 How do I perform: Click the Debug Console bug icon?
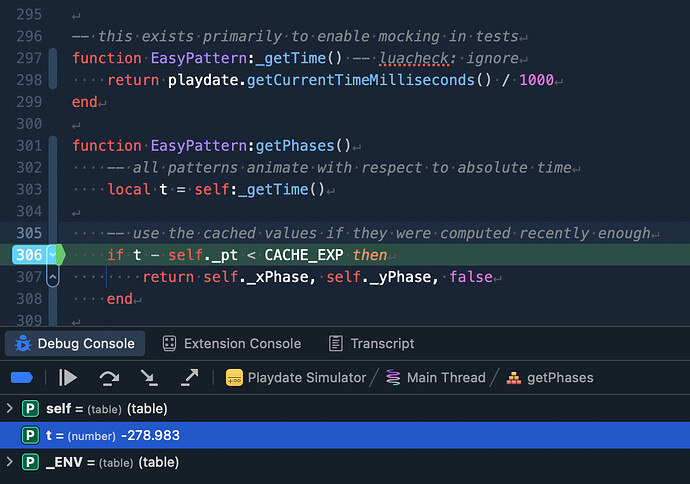22,343
